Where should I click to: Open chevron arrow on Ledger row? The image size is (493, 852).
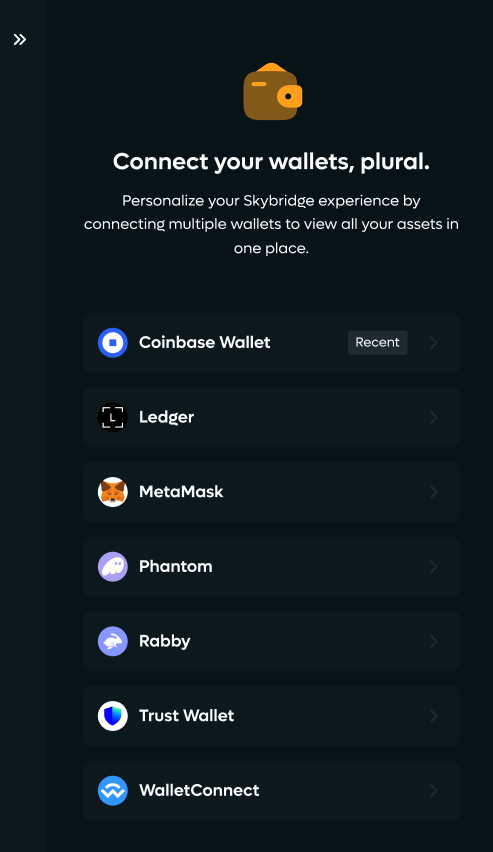click(x=434, y=417)
